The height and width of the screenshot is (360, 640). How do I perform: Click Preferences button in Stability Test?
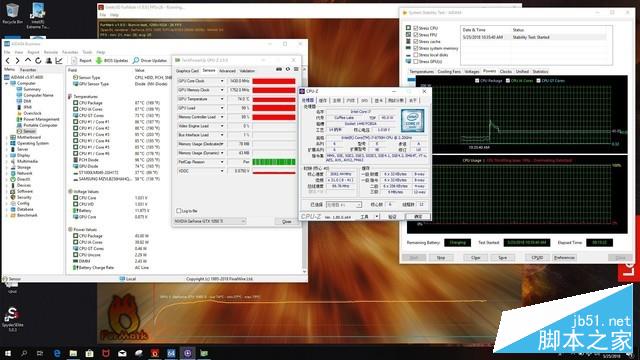tap(564, 258)
